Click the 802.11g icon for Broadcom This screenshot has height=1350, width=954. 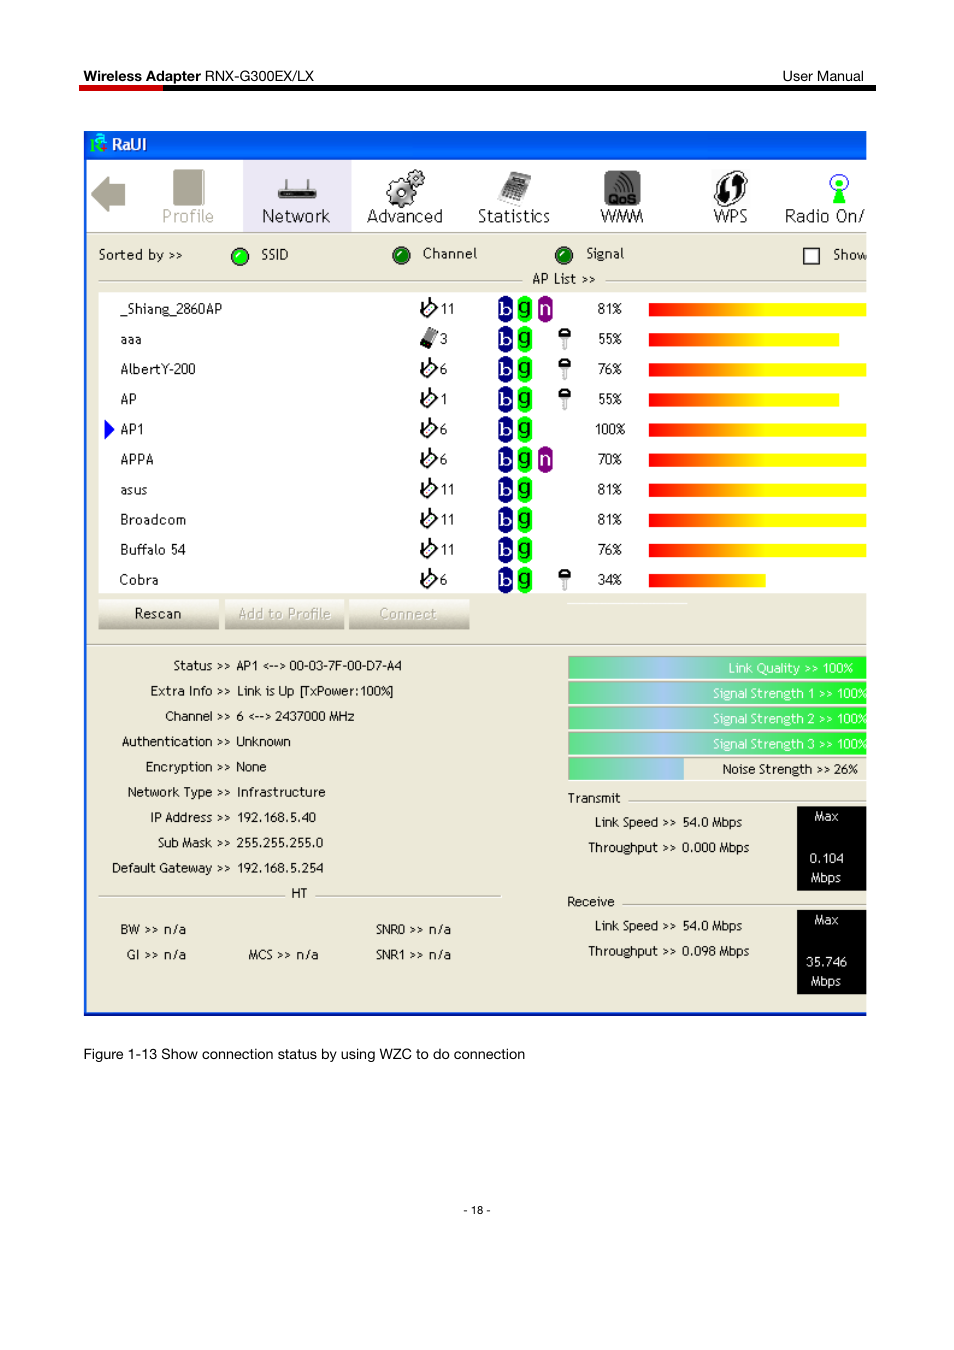click(x=524, y=519)
